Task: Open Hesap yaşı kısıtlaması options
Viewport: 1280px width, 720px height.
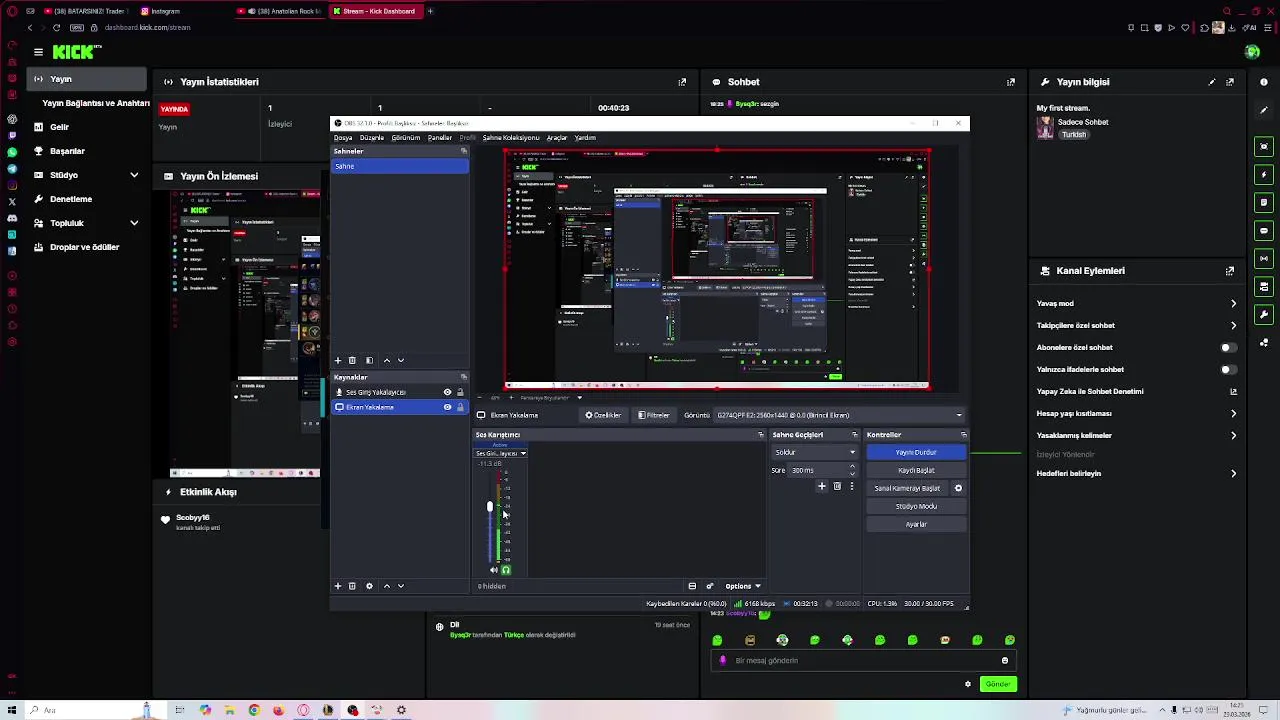Action: pos(1233,413)
